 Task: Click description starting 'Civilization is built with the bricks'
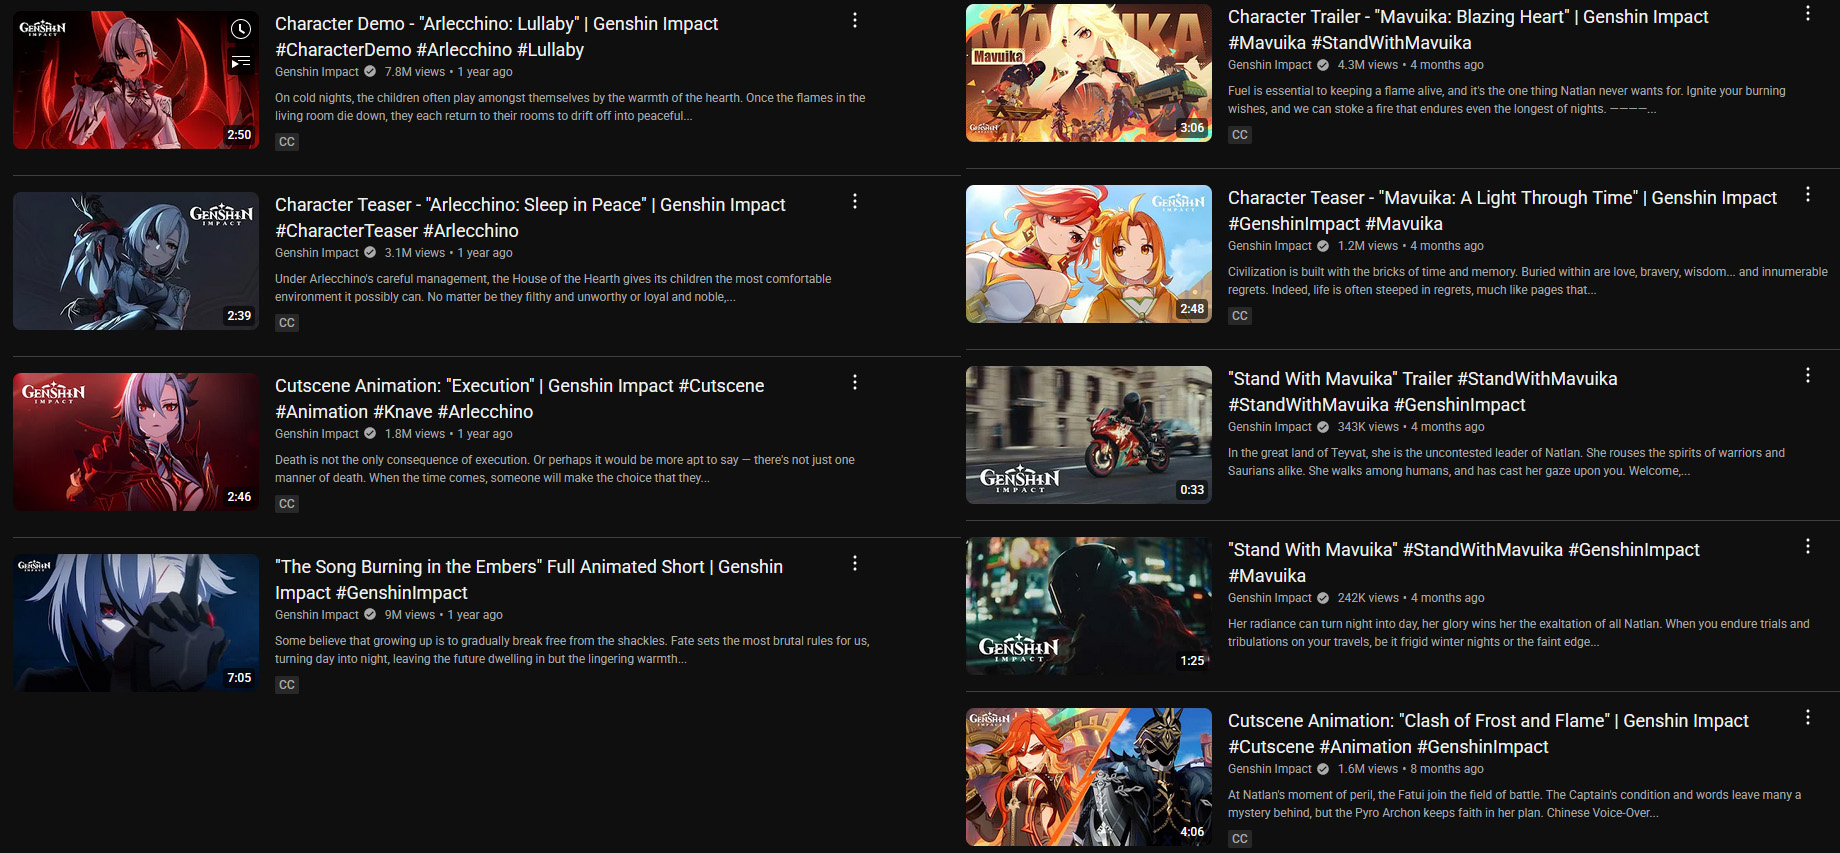(1528, 281)
